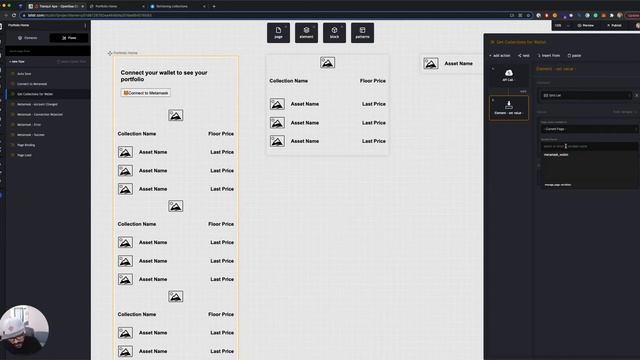Select the Metamask - Error flow
This screenshot has height=360, width=640.
(48, 124)
